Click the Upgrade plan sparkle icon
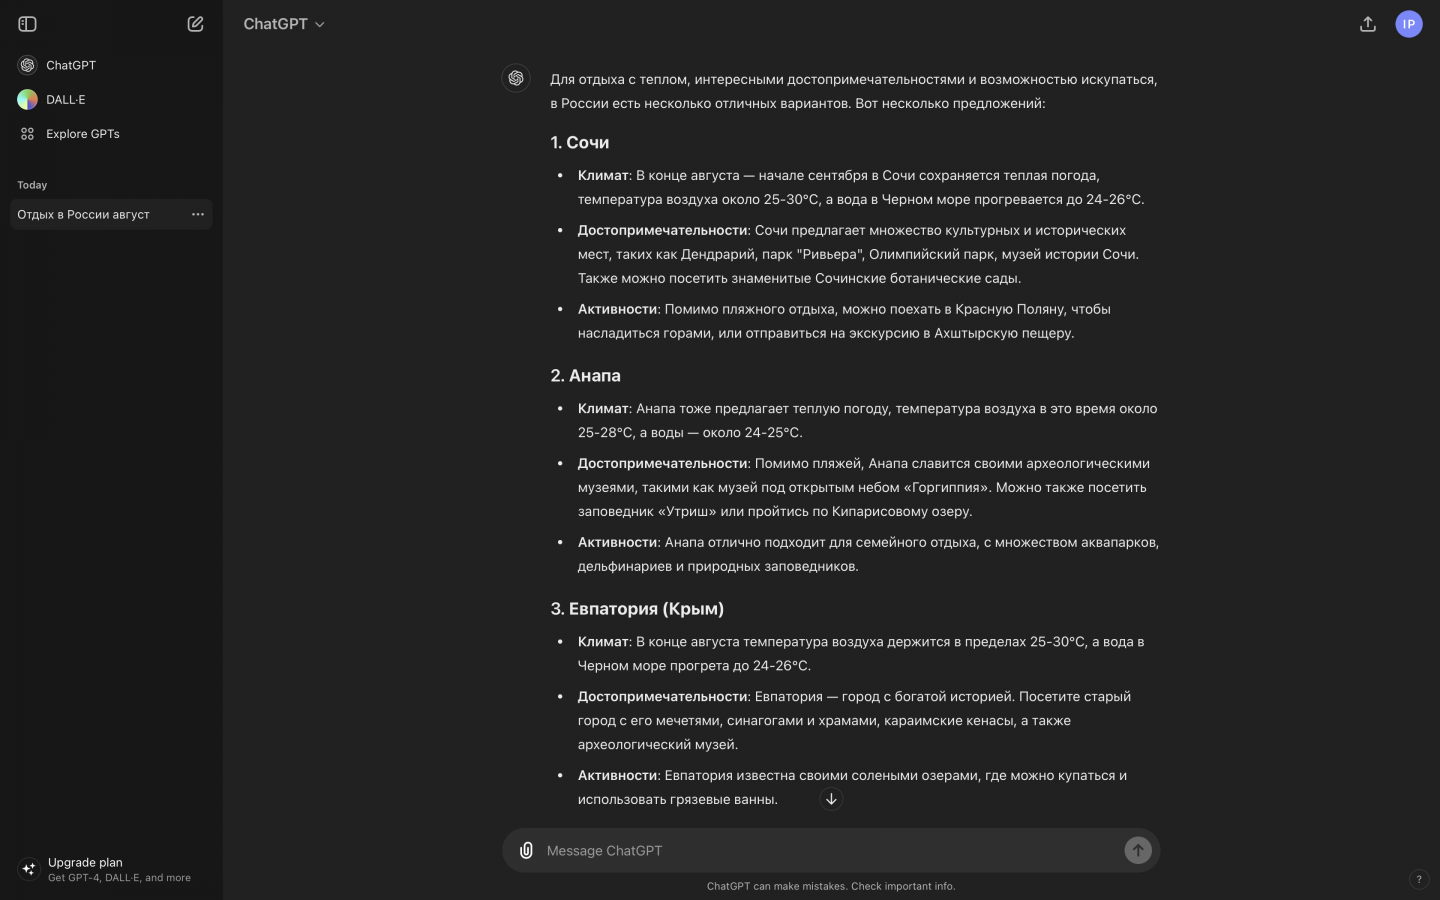This screenshot has width=1440, height=900. (28, 869)
